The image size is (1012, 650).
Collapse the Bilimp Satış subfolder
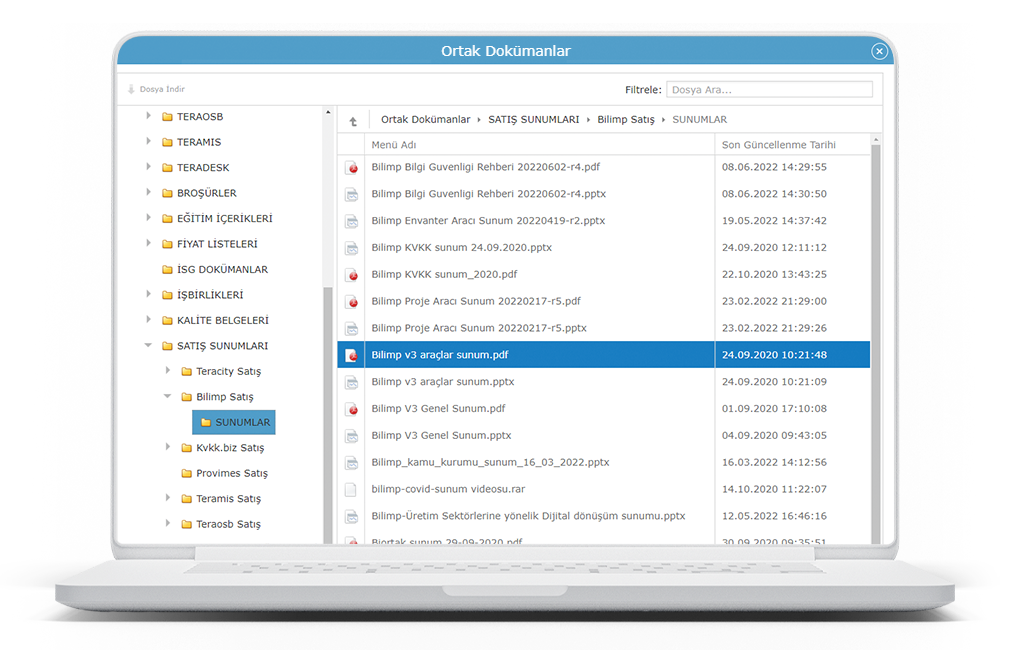(168, 396)
